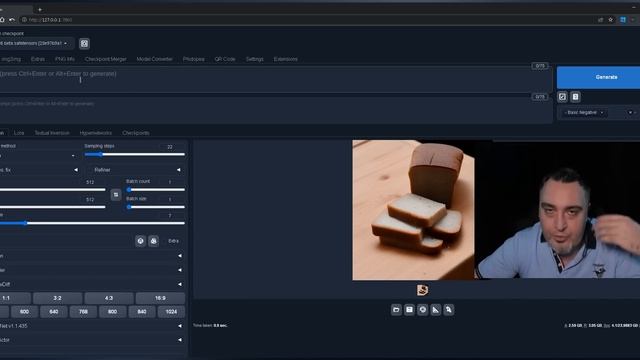
Task: Click the save image icon under the preview
Action: coord(409,310)
